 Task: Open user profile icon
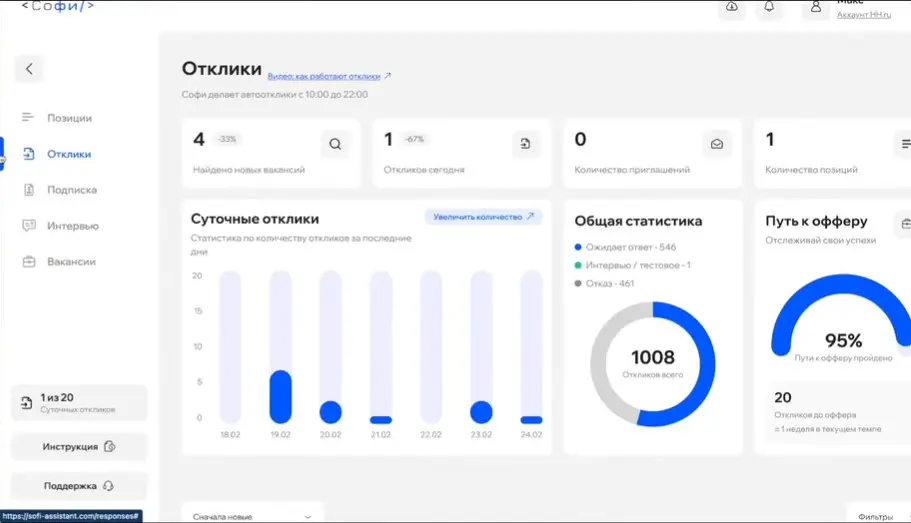(x=816, y=8)
